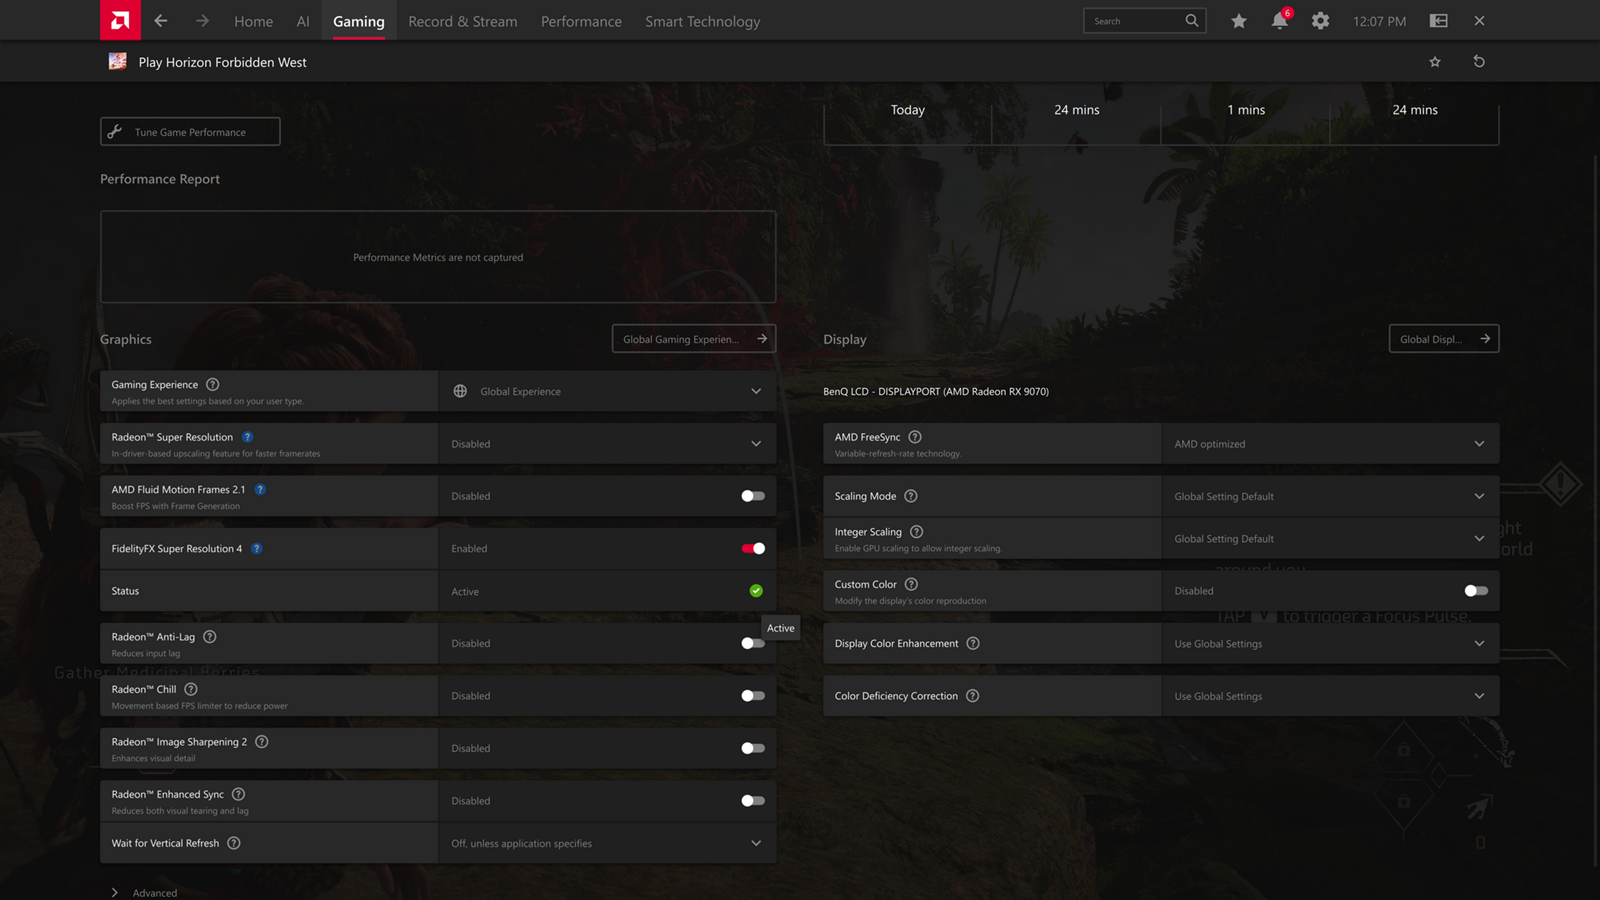The height and width of the screenshot is (900, 1600).
Task: Enable Custom Color toggle
Action: pos(1476,591)
